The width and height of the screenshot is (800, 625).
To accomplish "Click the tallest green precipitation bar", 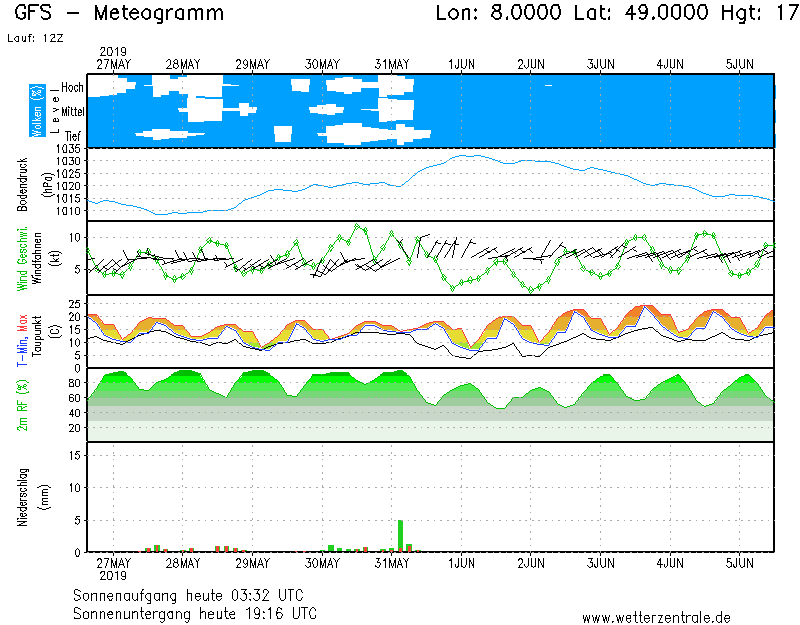I will (x=401, y=536).
